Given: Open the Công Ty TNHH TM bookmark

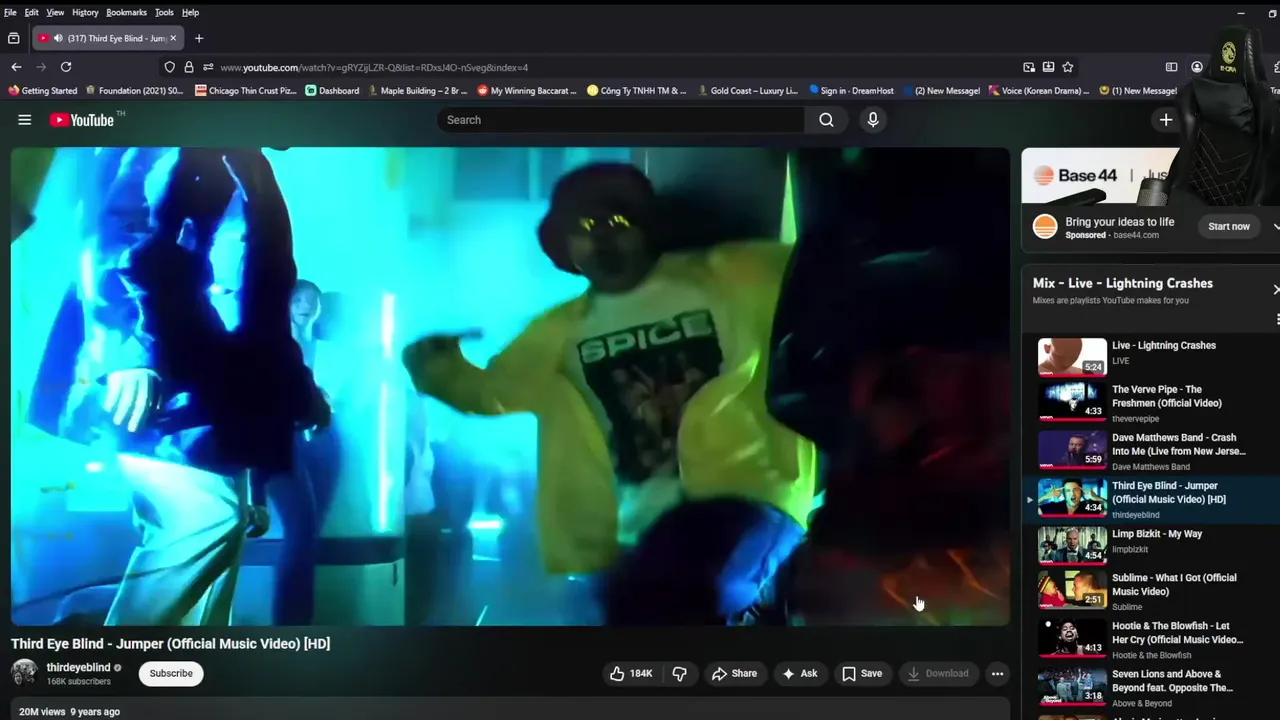Looking at the screenshot, I should pyautogui.click(x=637, y=91).
